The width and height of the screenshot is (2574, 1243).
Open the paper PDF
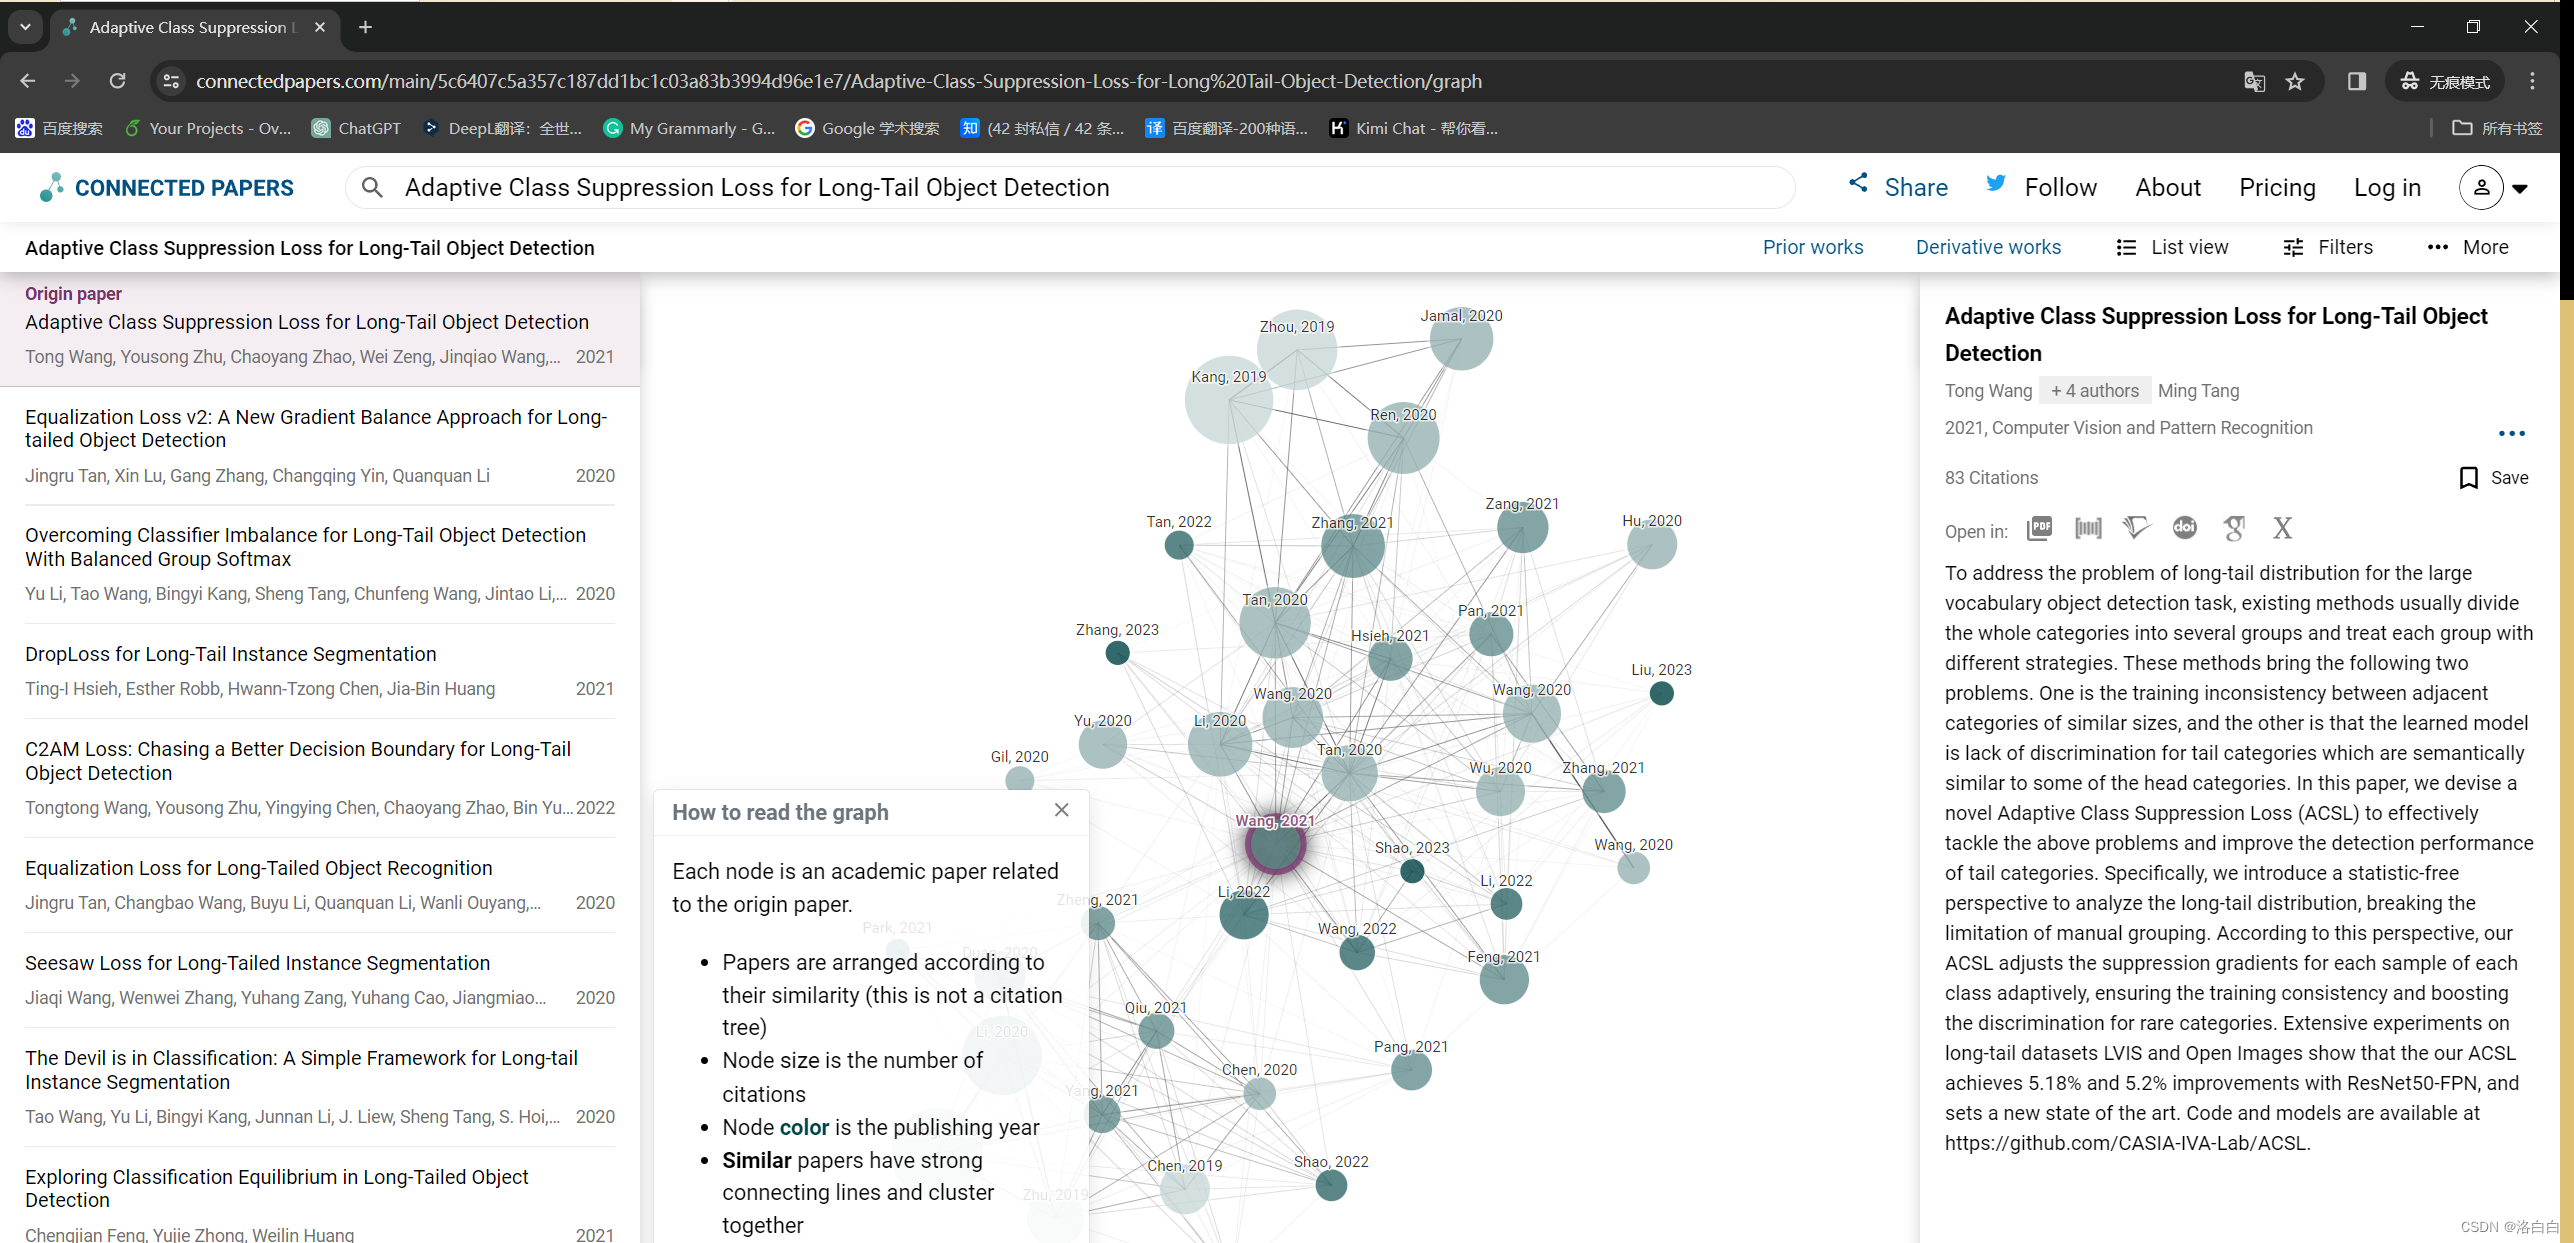[2039, 528]
